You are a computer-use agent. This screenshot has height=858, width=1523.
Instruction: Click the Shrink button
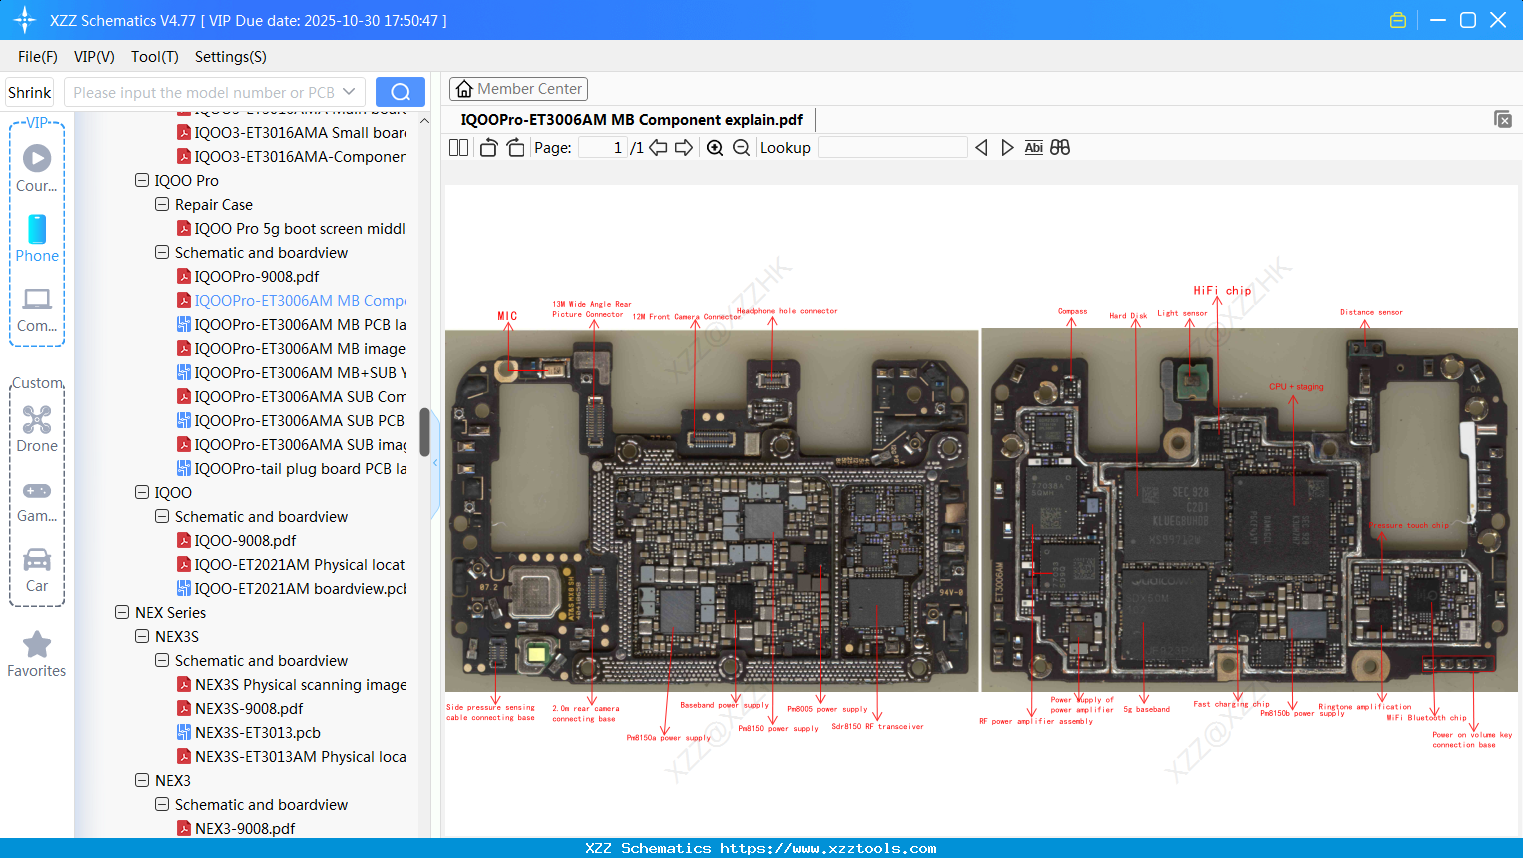[x=28, y=91]
